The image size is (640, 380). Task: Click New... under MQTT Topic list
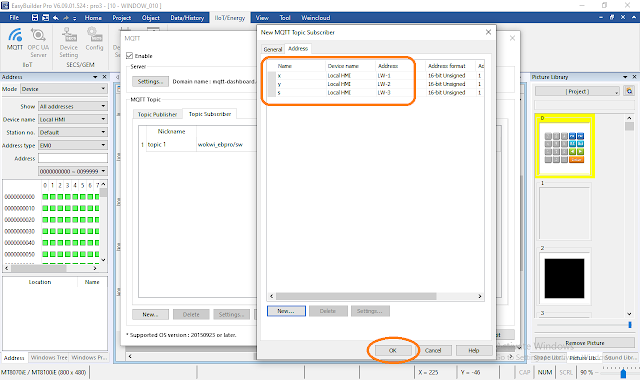tap(150, 315)
